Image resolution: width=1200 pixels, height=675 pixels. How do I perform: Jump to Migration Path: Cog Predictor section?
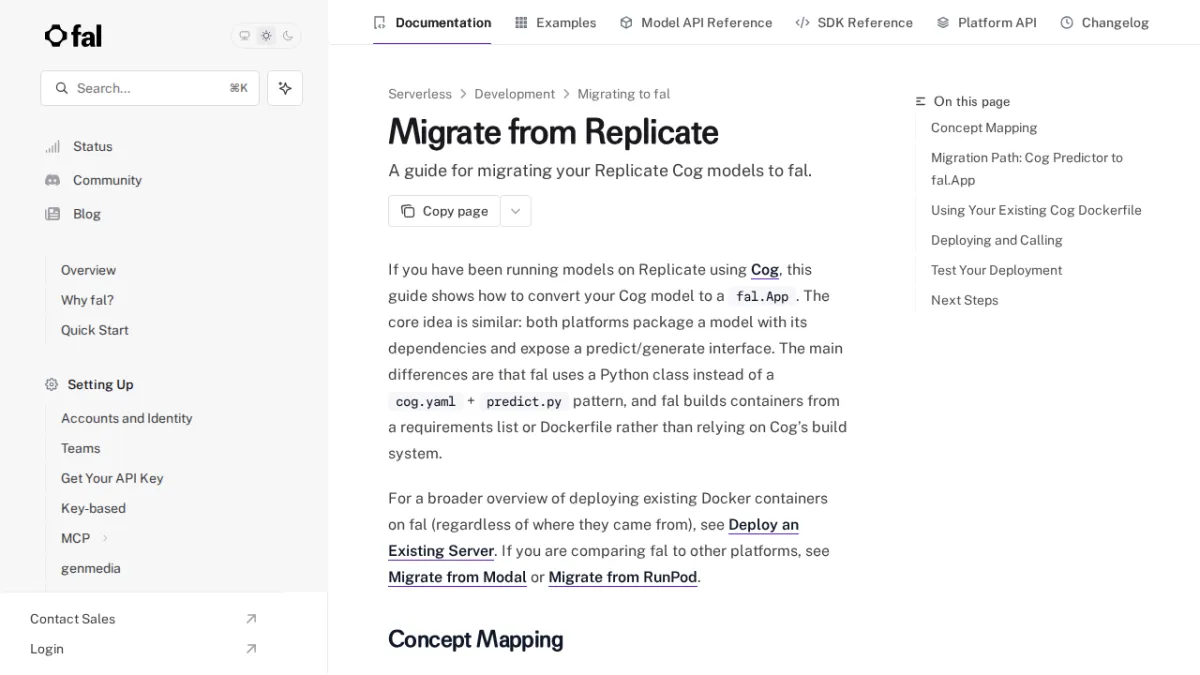(x=1027, y=169)
